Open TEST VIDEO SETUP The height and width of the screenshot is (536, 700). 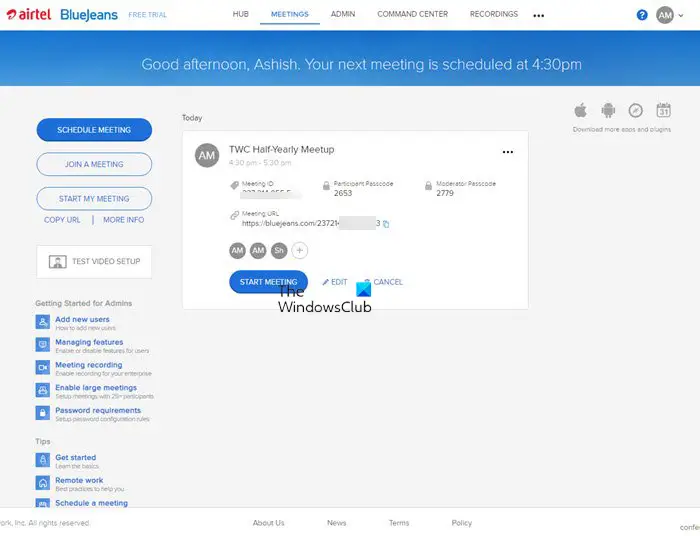click(x=94, y=262)
